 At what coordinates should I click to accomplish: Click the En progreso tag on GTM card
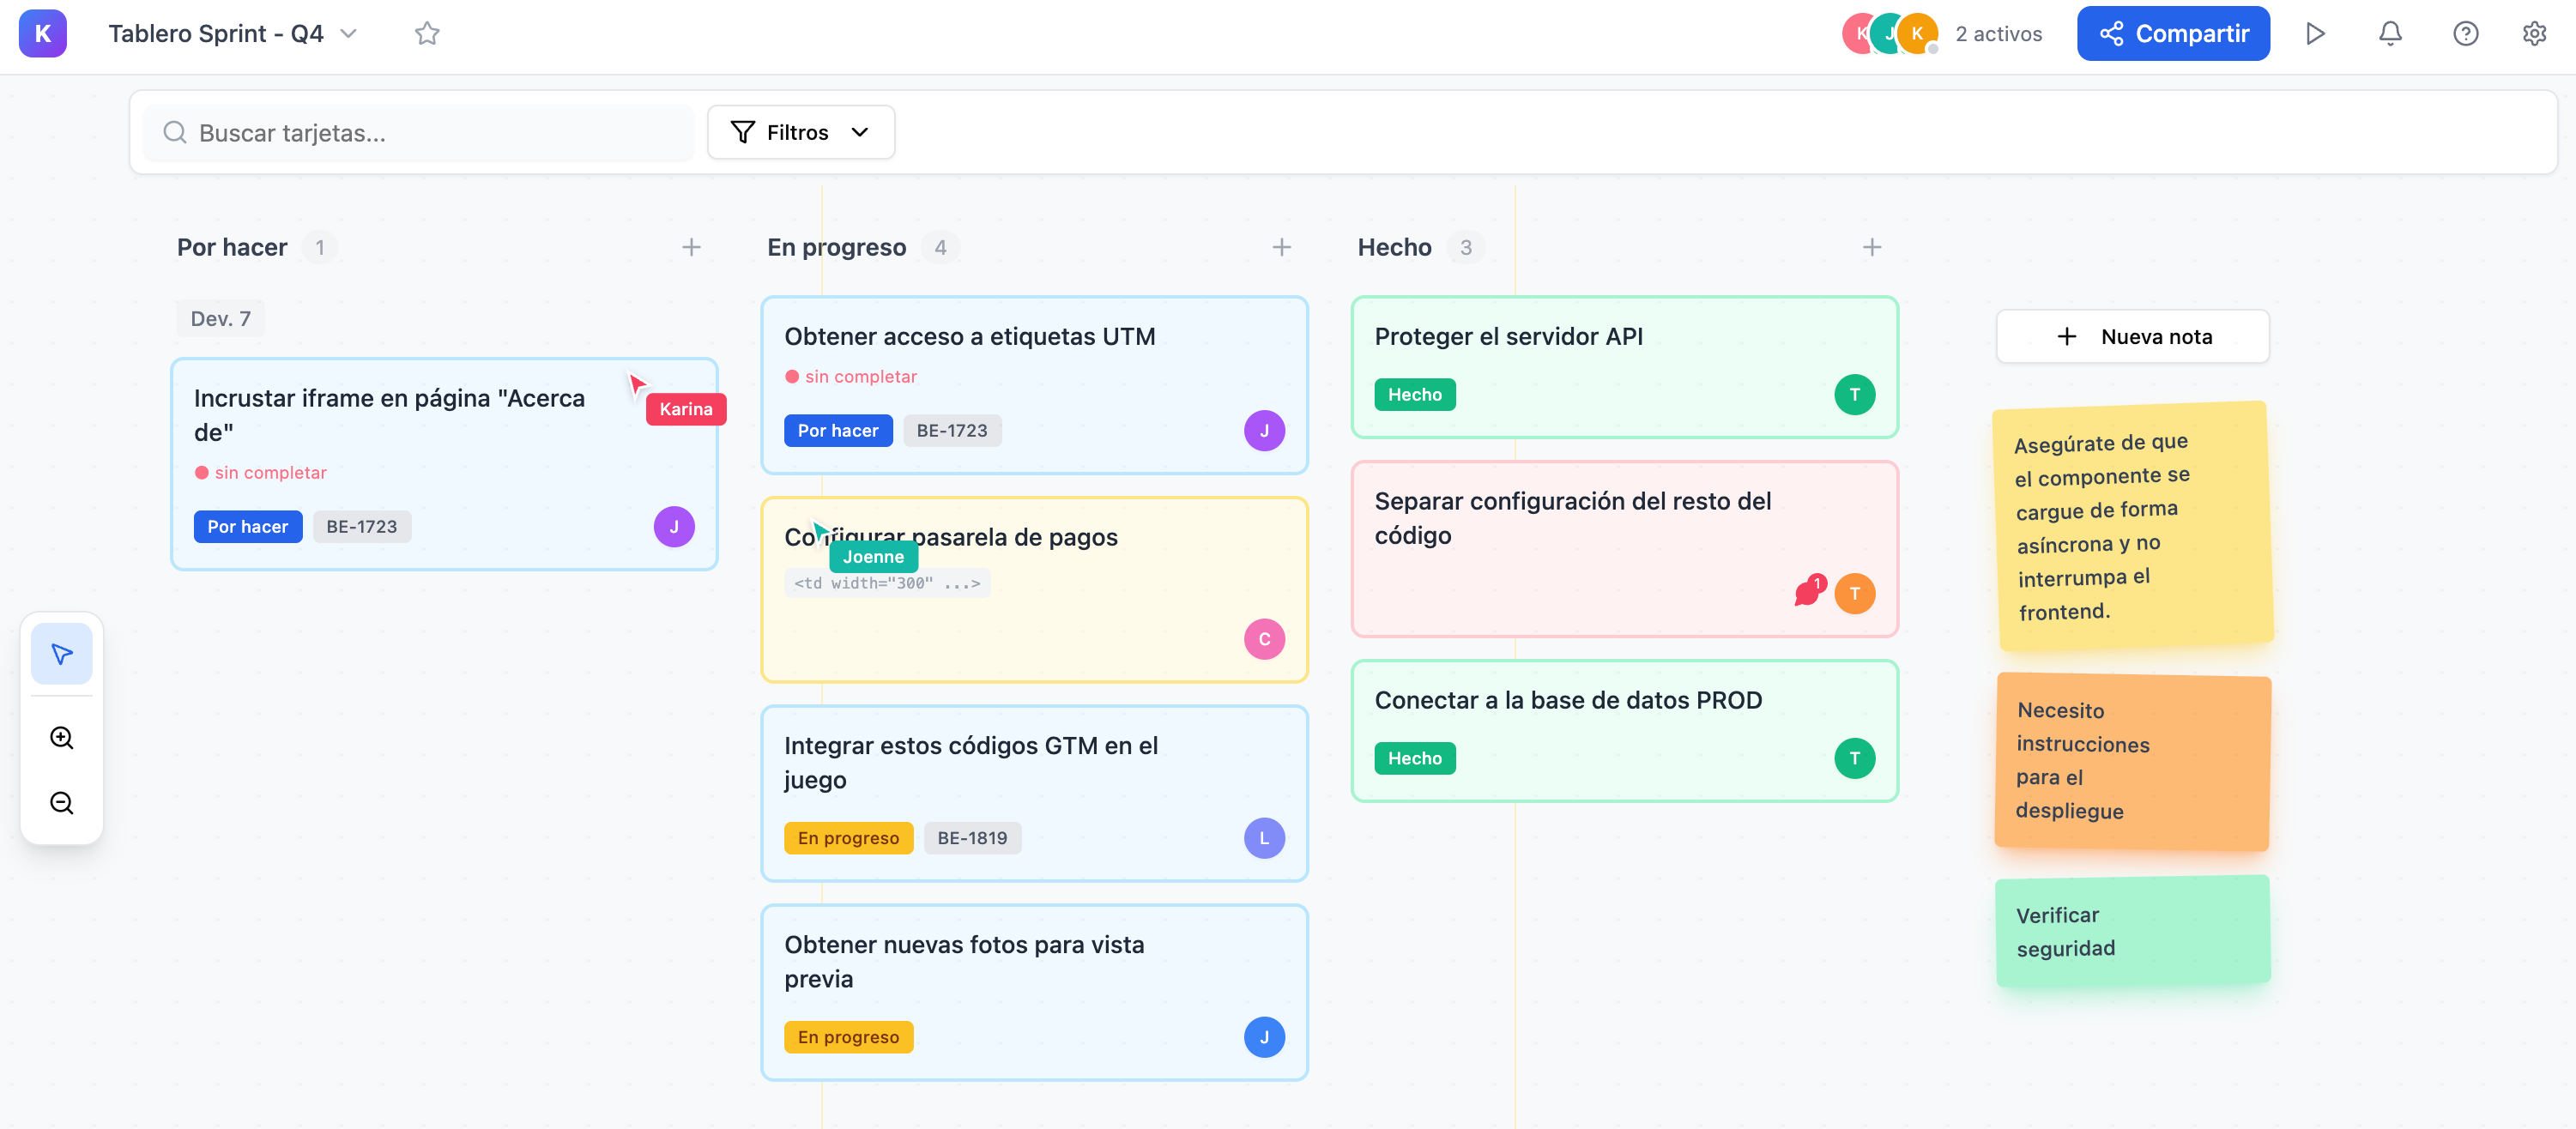848,838
